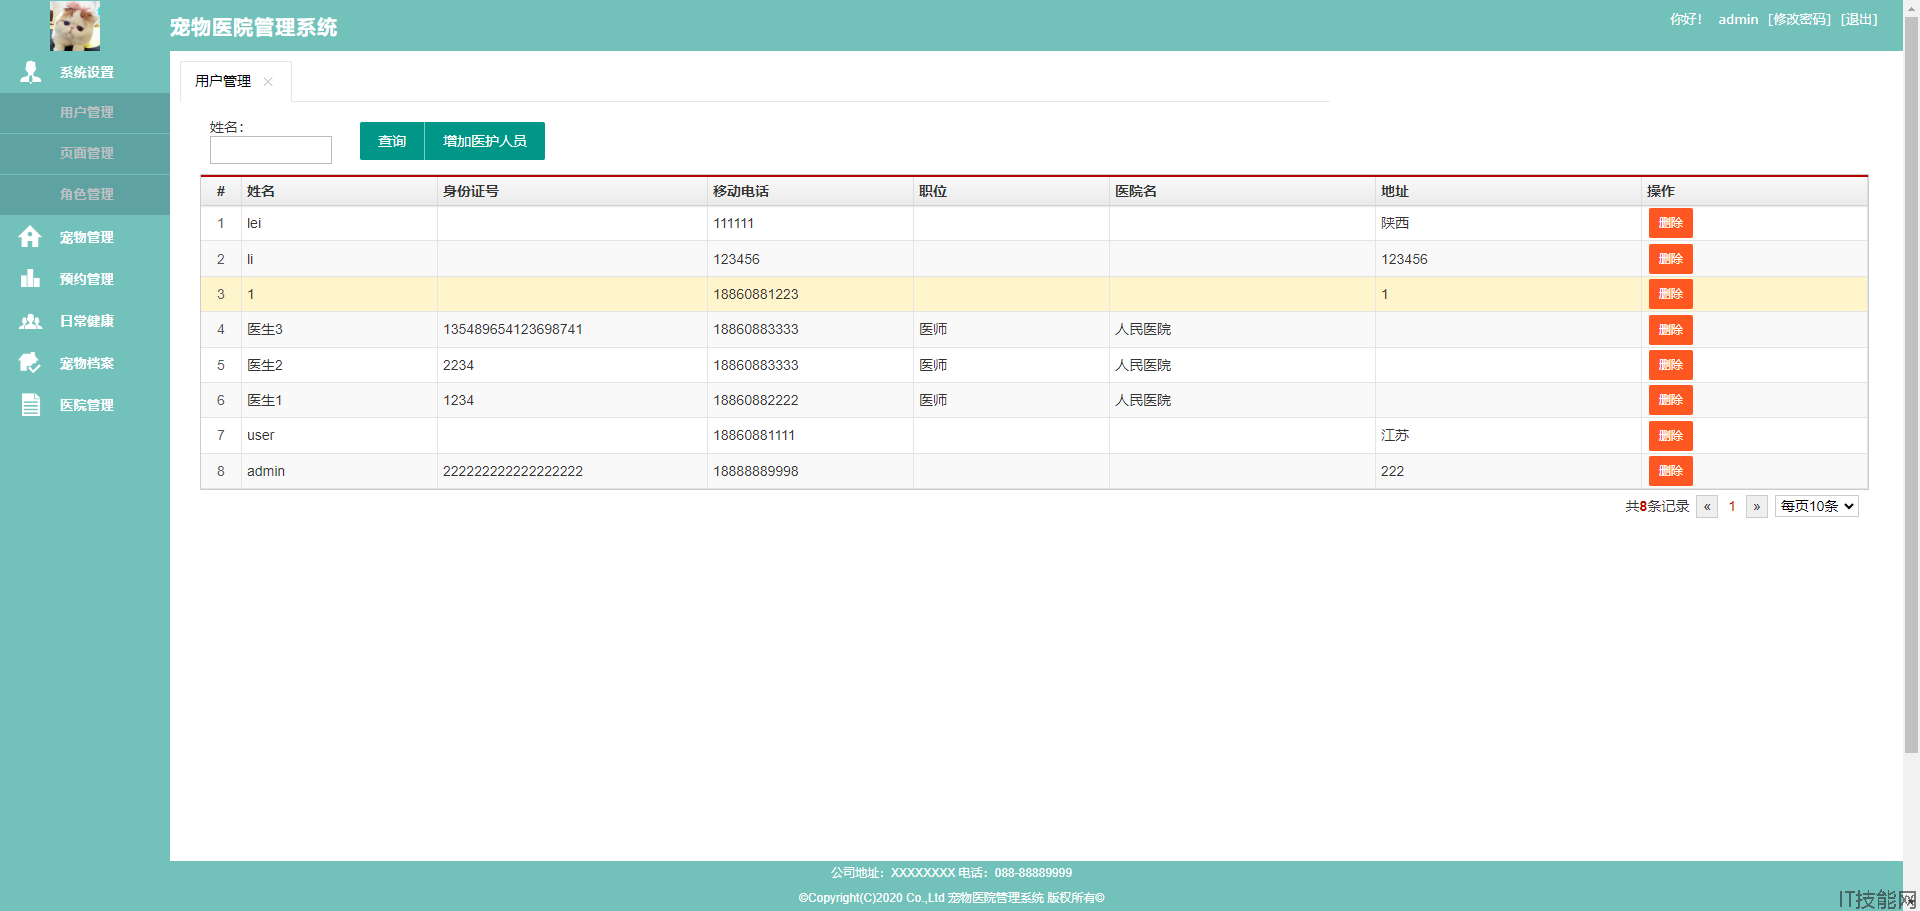Click the 增加医护人员 button

point(485,141)
